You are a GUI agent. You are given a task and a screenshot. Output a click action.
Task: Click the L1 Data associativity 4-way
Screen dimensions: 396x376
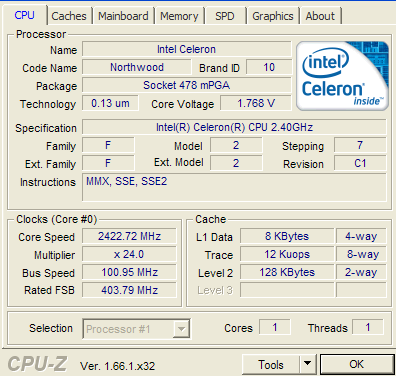pyautogui.click(x=361, y=236)
